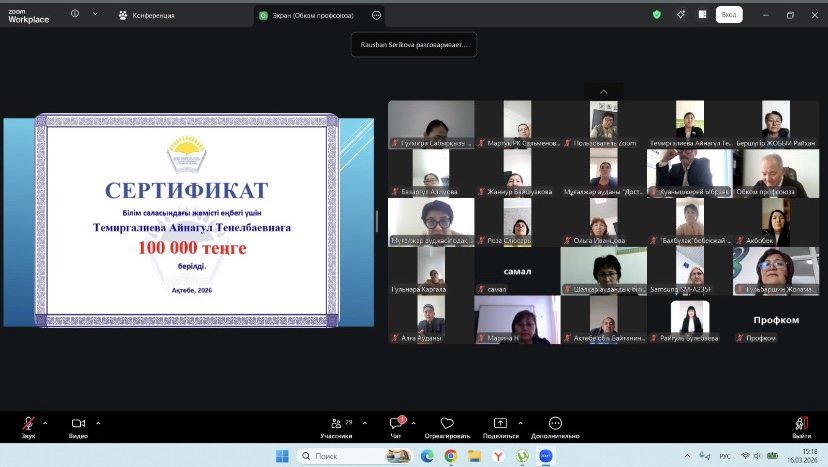Open the AI Companion sparkle icon
828x467 pixels.
[681, 15]
